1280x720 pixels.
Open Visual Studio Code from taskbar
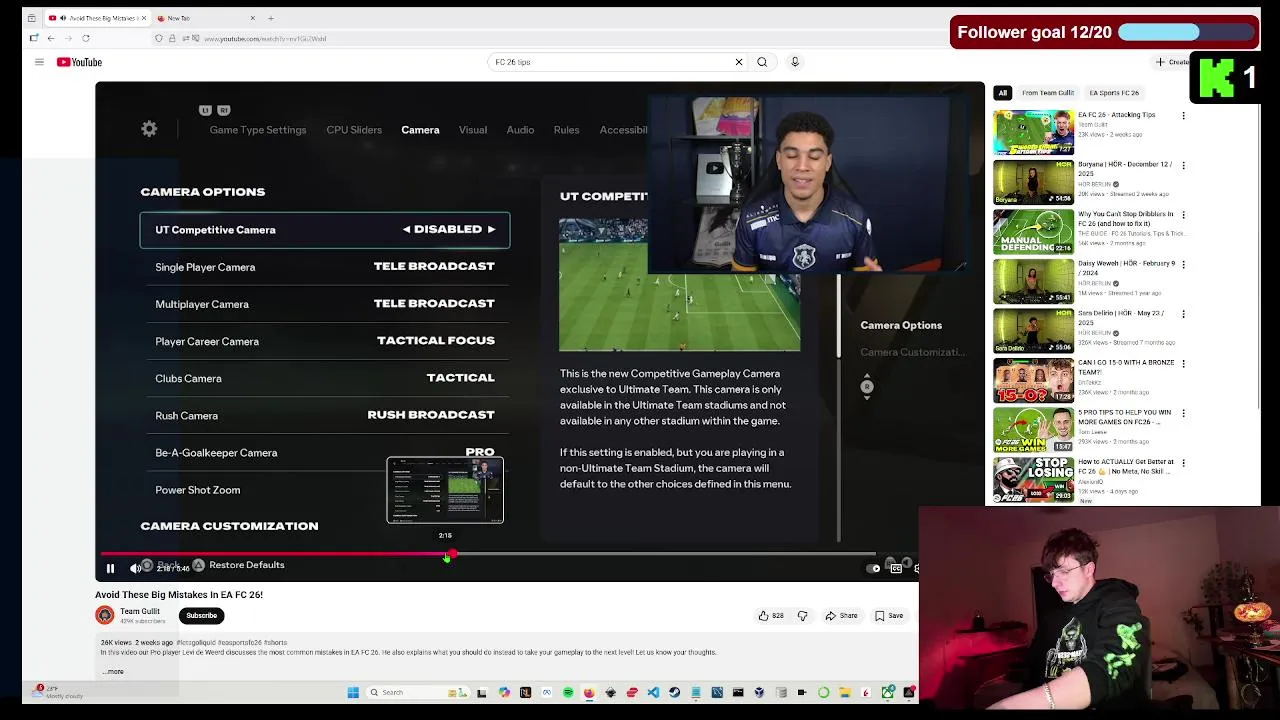coord(653,692)
